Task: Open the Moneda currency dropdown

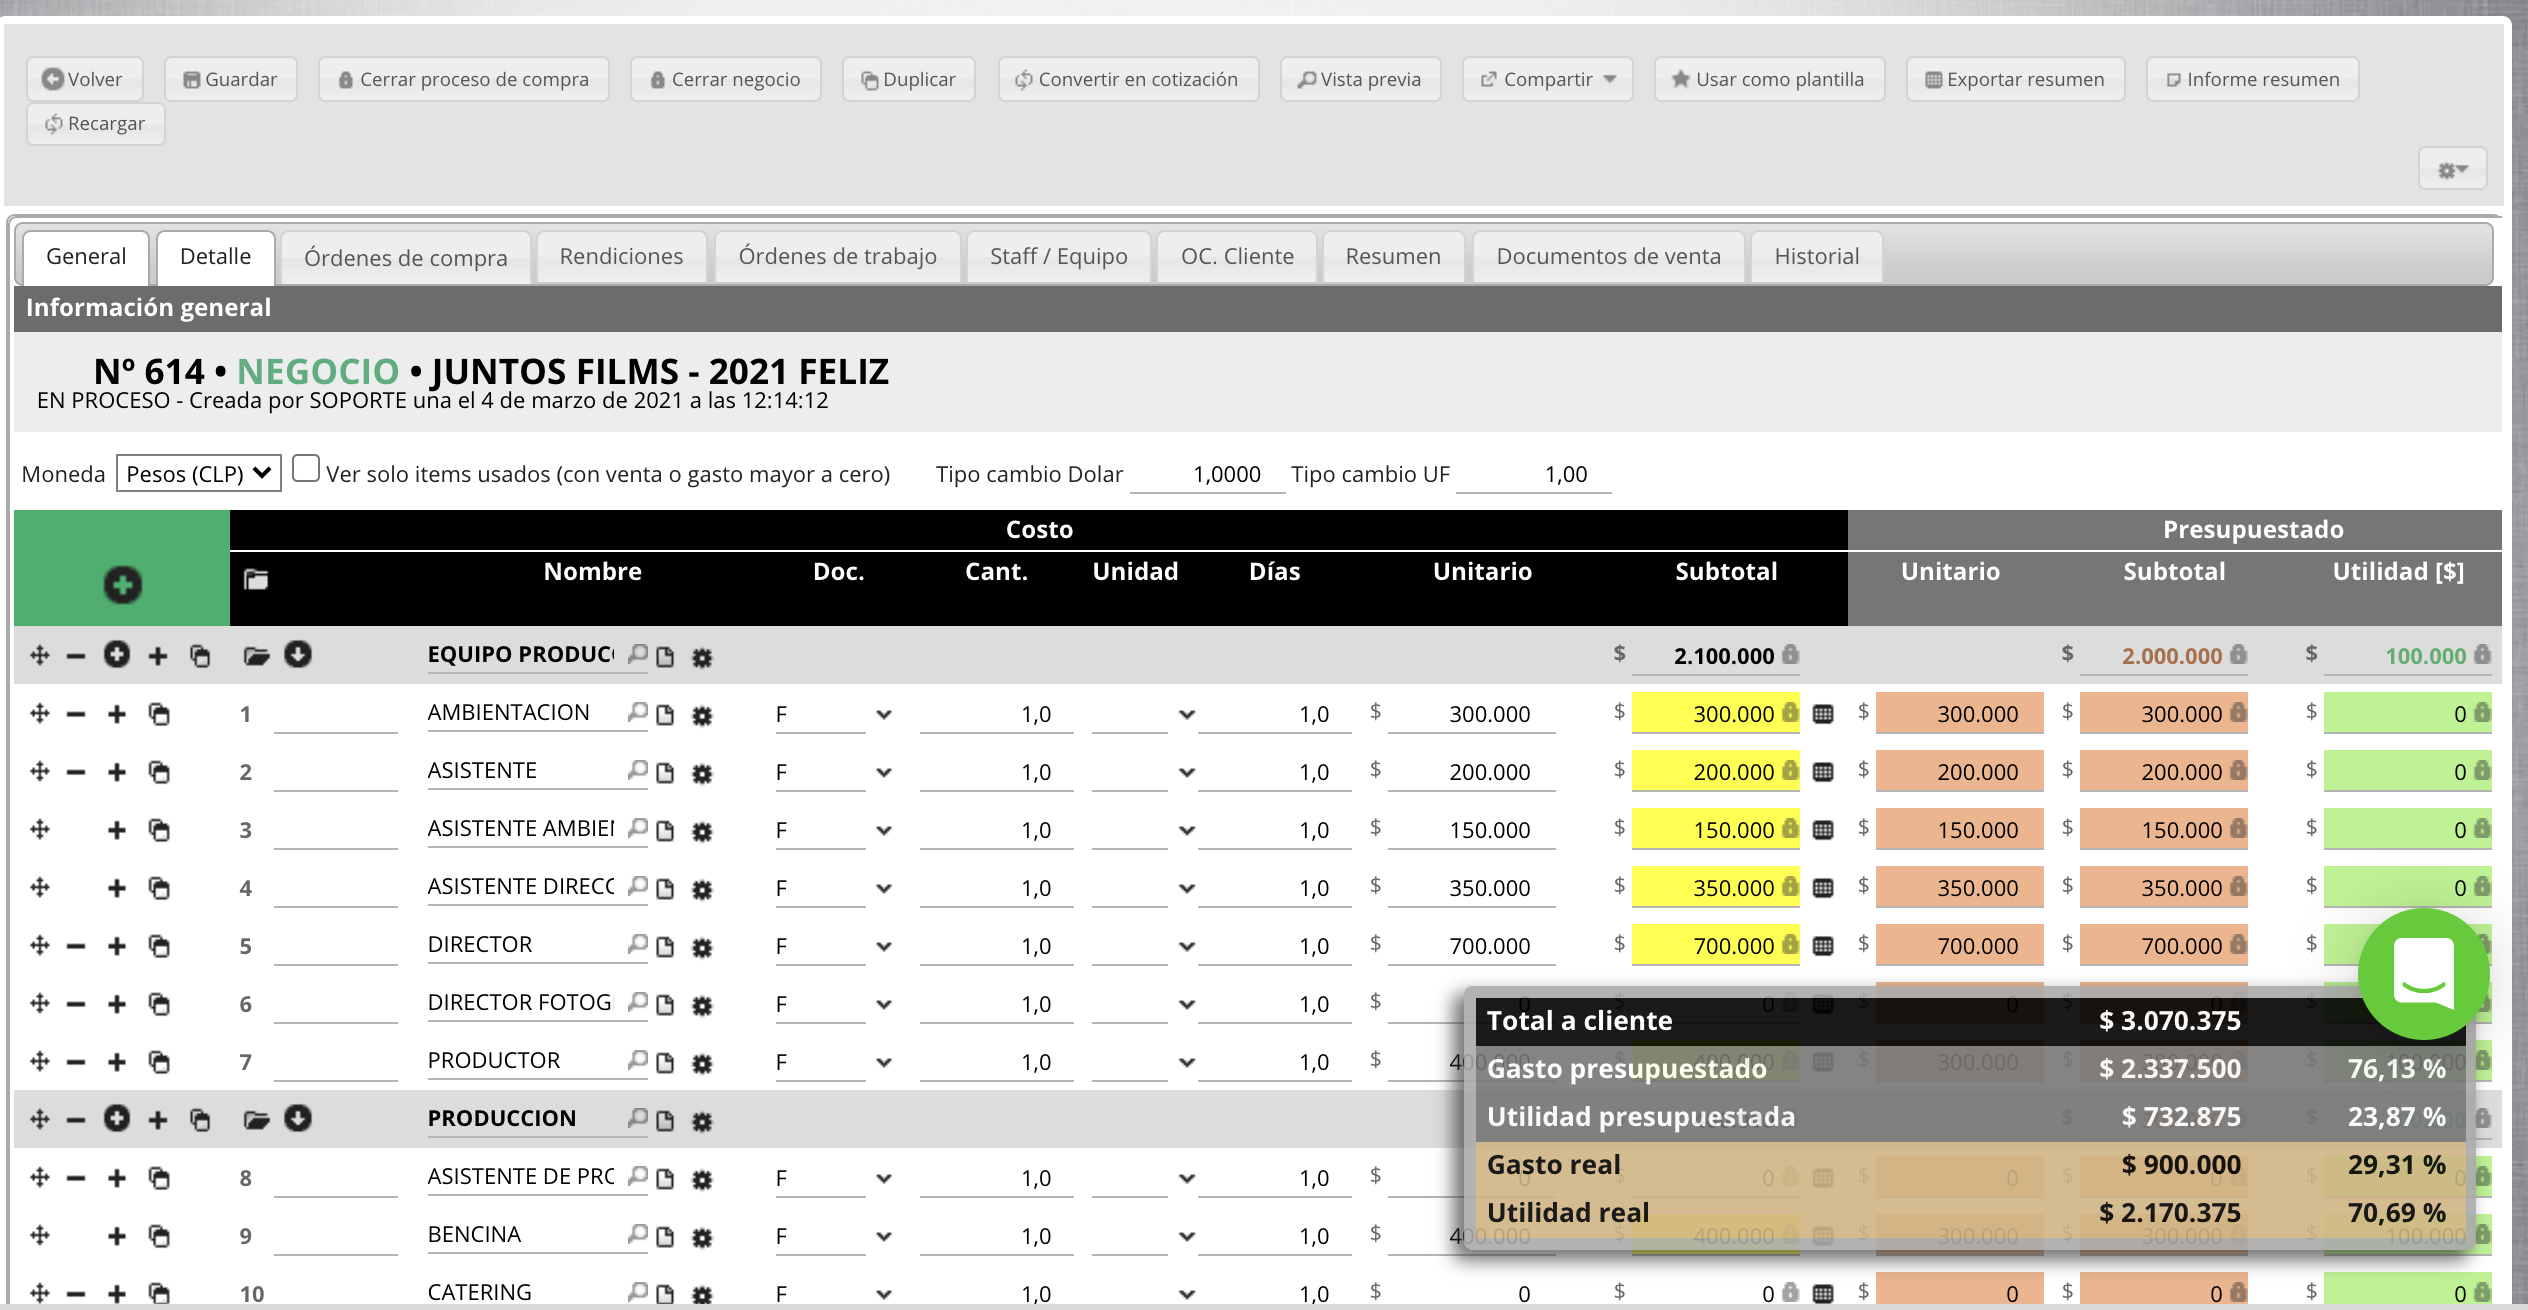Action: point(195,473)
